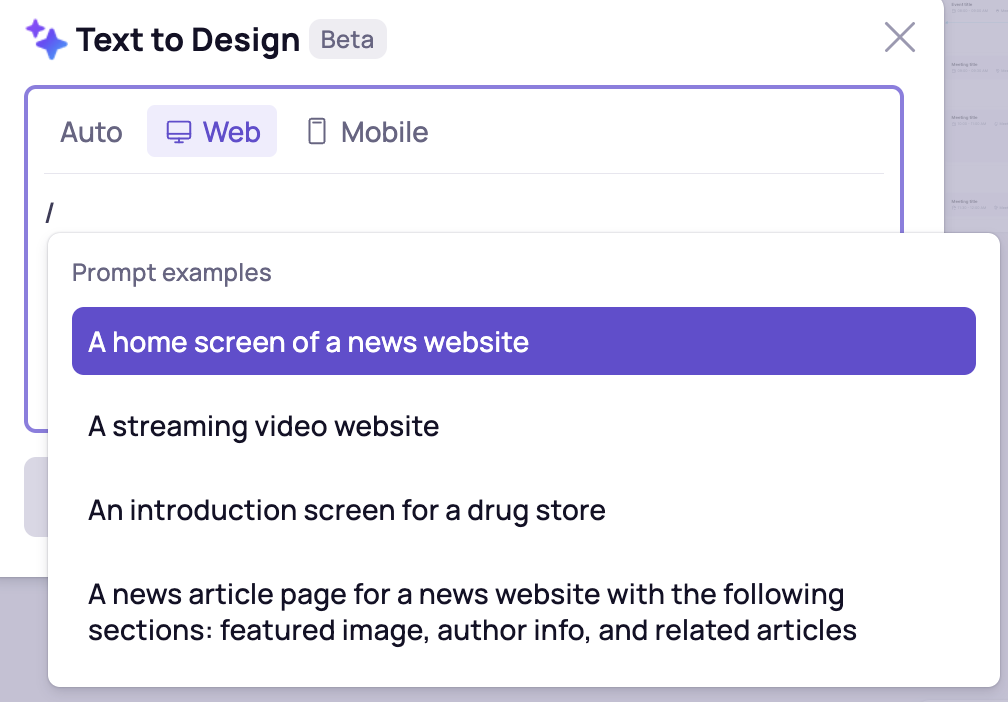Close the Text to Design dialog

point(900,38)
